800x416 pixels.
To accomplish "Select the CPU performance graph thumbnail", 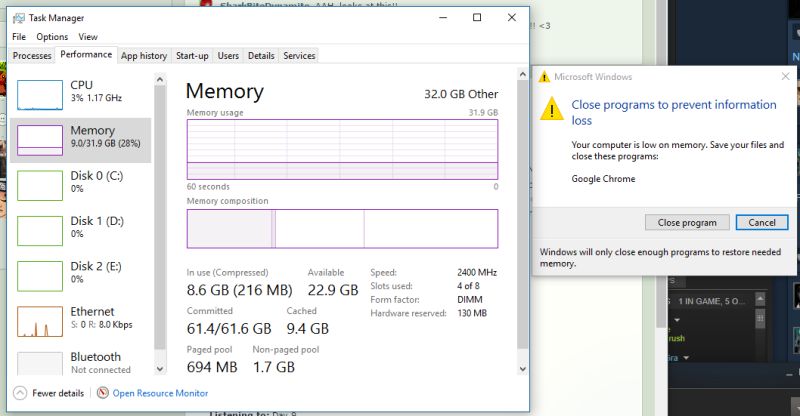I will pos(40,95).
